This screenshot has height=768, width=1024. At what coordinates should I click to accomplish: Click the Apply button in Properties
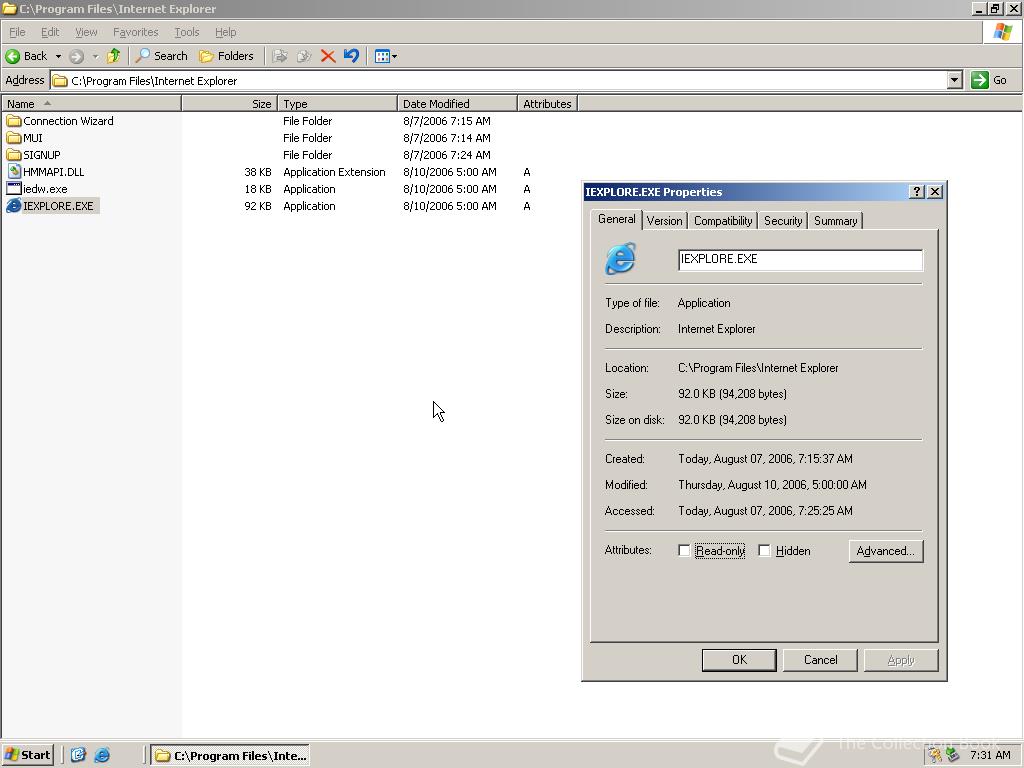[901, 660]
